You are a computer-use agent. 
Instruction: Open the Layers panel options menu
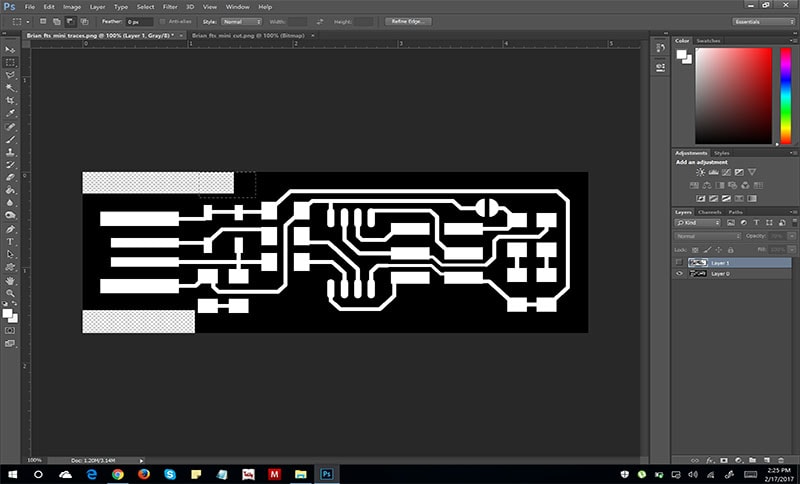[793, 212]
